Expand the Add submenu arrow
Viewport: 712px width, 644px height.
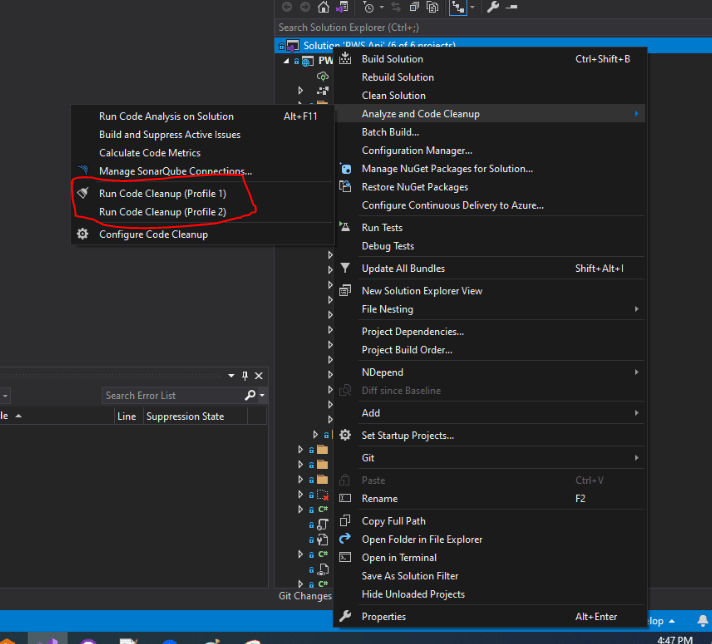click(x=637, y=413)
